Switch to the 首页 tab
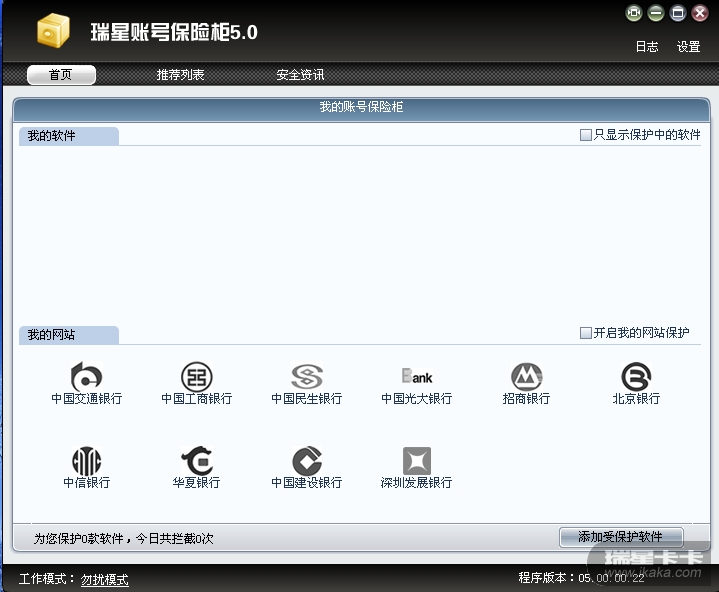Image resolution: width=719 pixels, height=592 pixels. [x=61, y=75]
